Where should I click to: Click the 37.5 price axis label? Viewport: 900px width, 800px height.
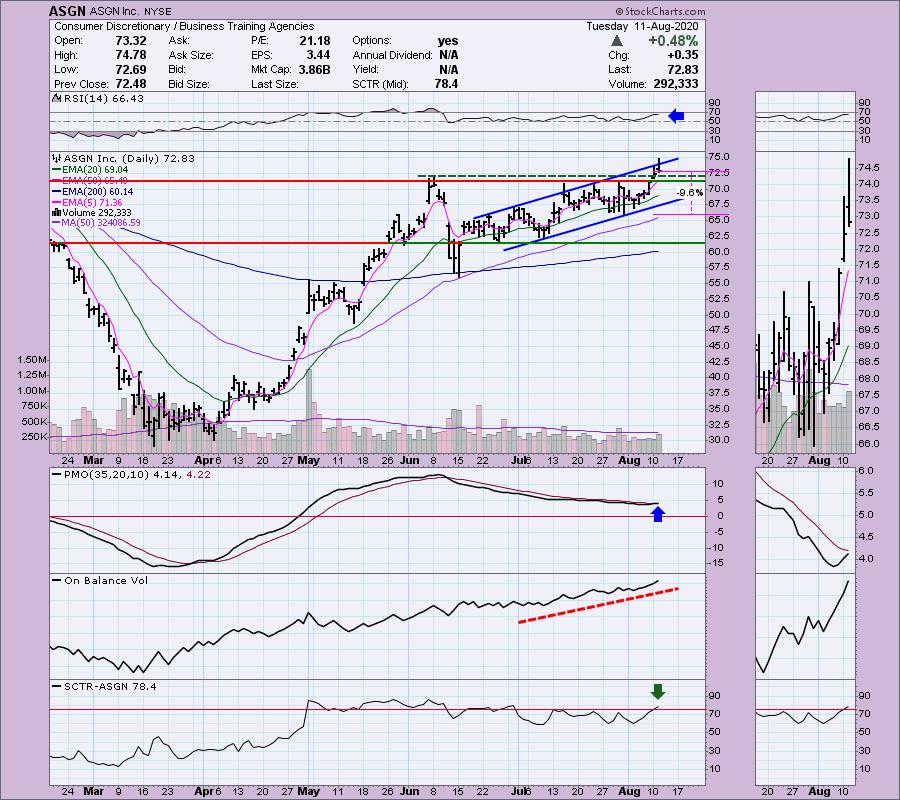pyautogui.click(x=719, y=393)
